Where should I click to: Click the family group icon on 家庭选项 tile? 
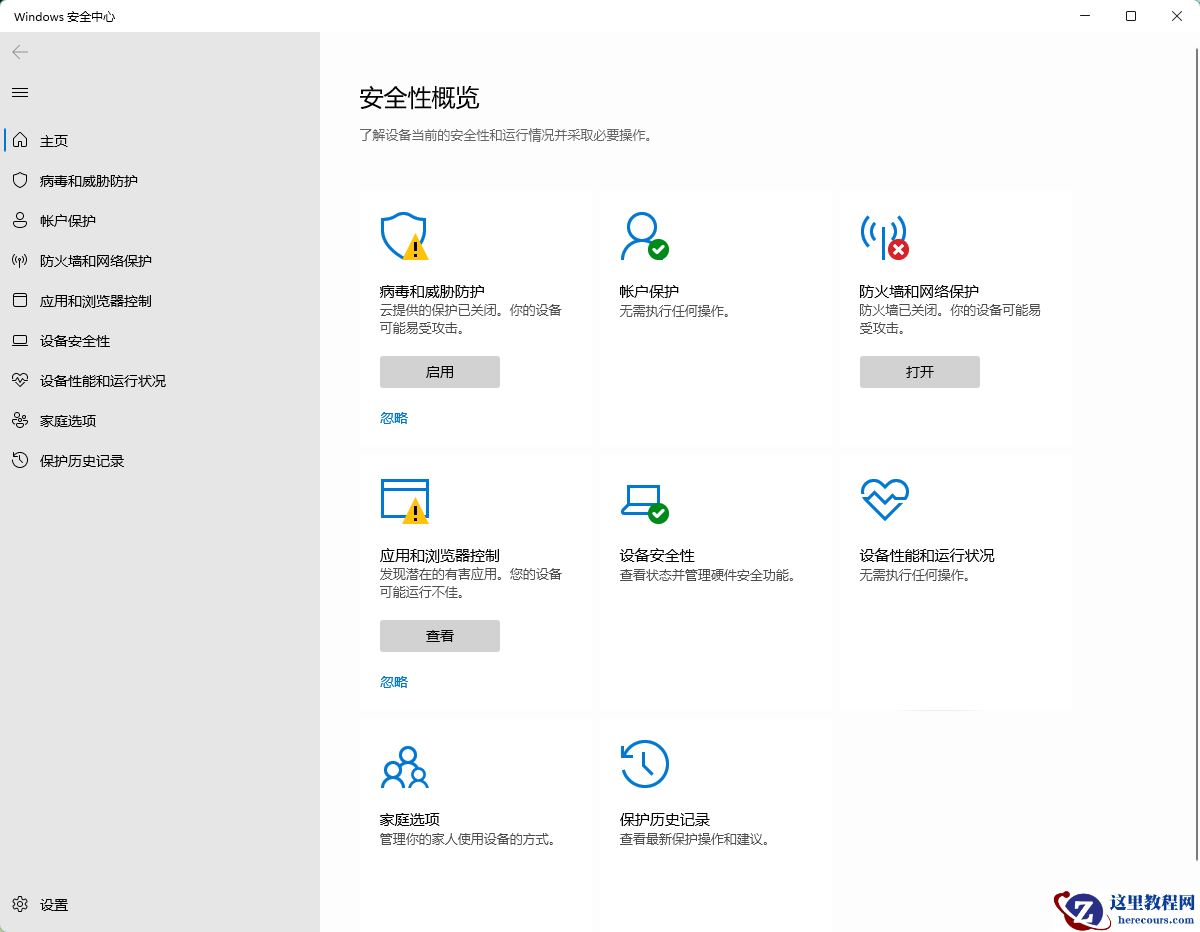(405, 767)
